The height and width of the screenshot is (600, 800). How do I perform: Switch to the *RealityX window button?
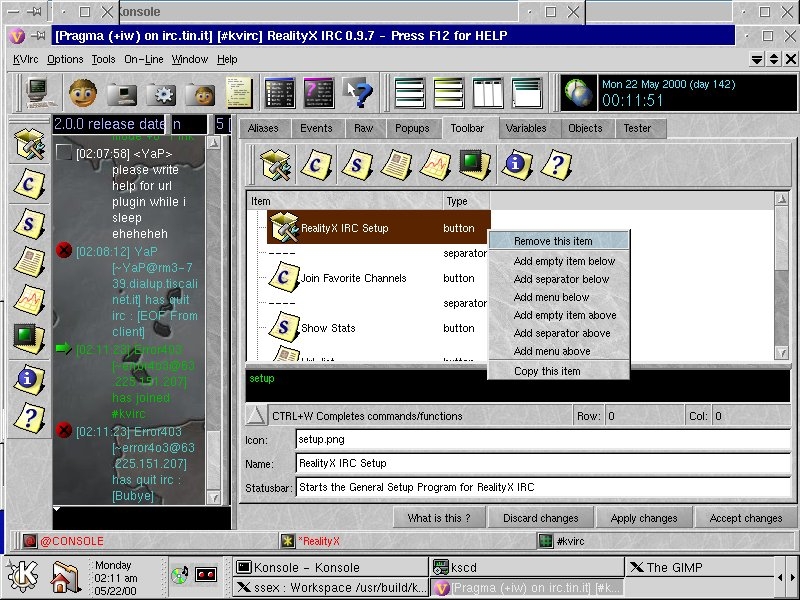tap(406, 541)
